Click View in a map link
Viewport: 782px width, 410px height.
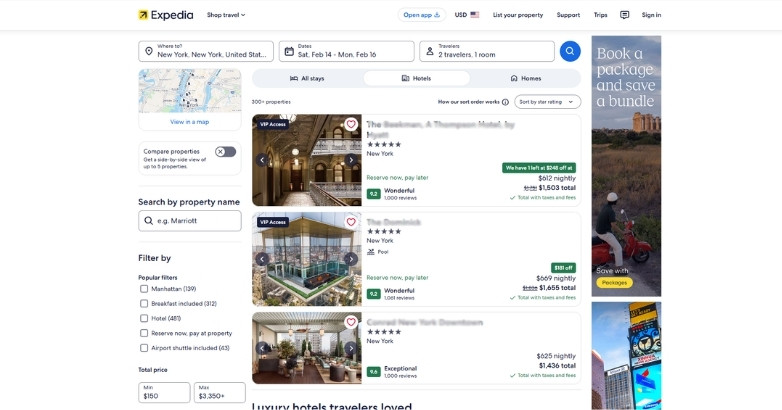[190, 122]
